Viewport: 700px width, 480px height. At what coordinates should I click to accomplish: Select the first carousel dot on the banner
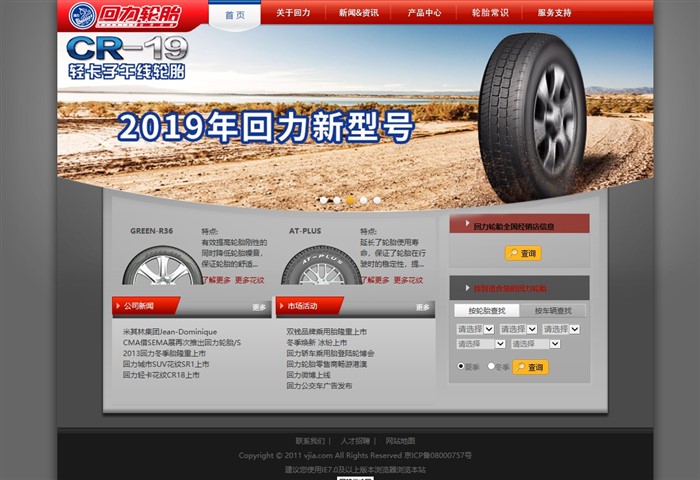tap(324, 200)
